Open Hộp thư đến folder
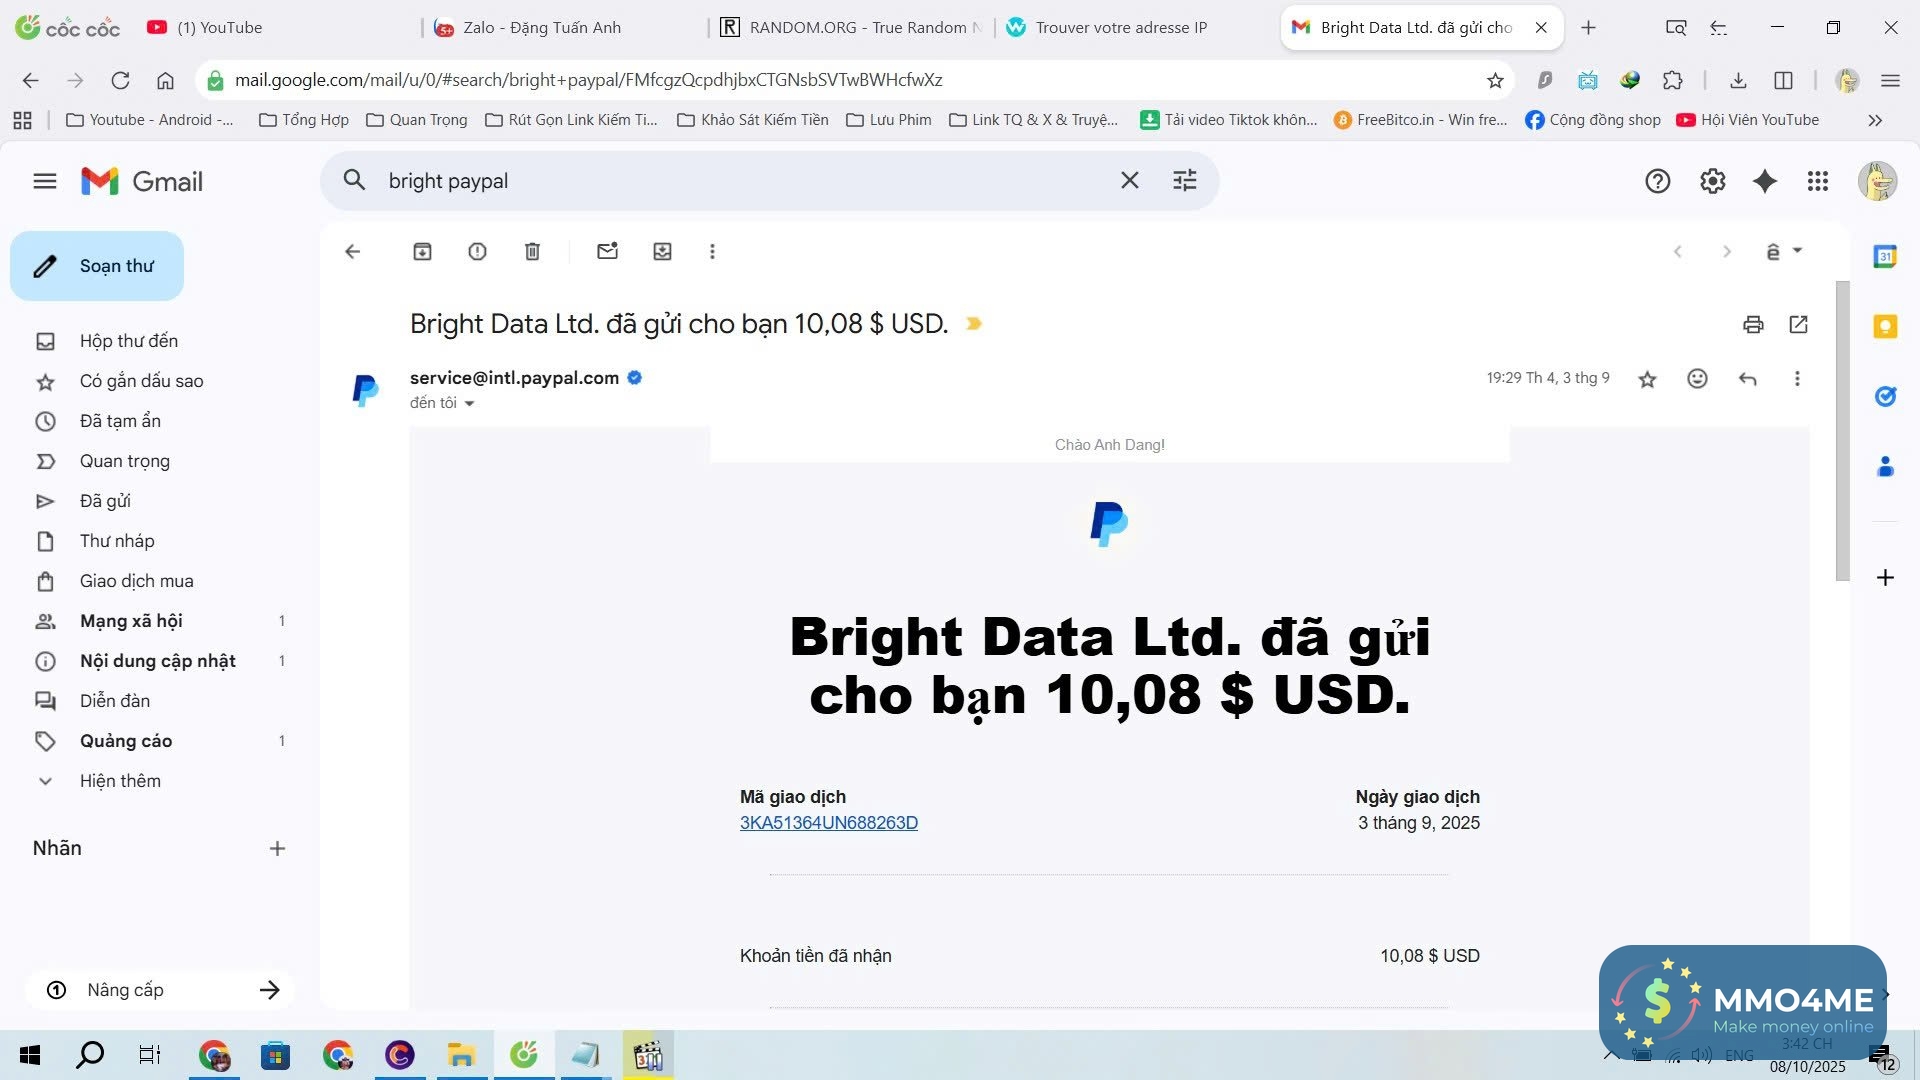The height and width of the screenshot is (1080, 1920). [x=128, y=341]
